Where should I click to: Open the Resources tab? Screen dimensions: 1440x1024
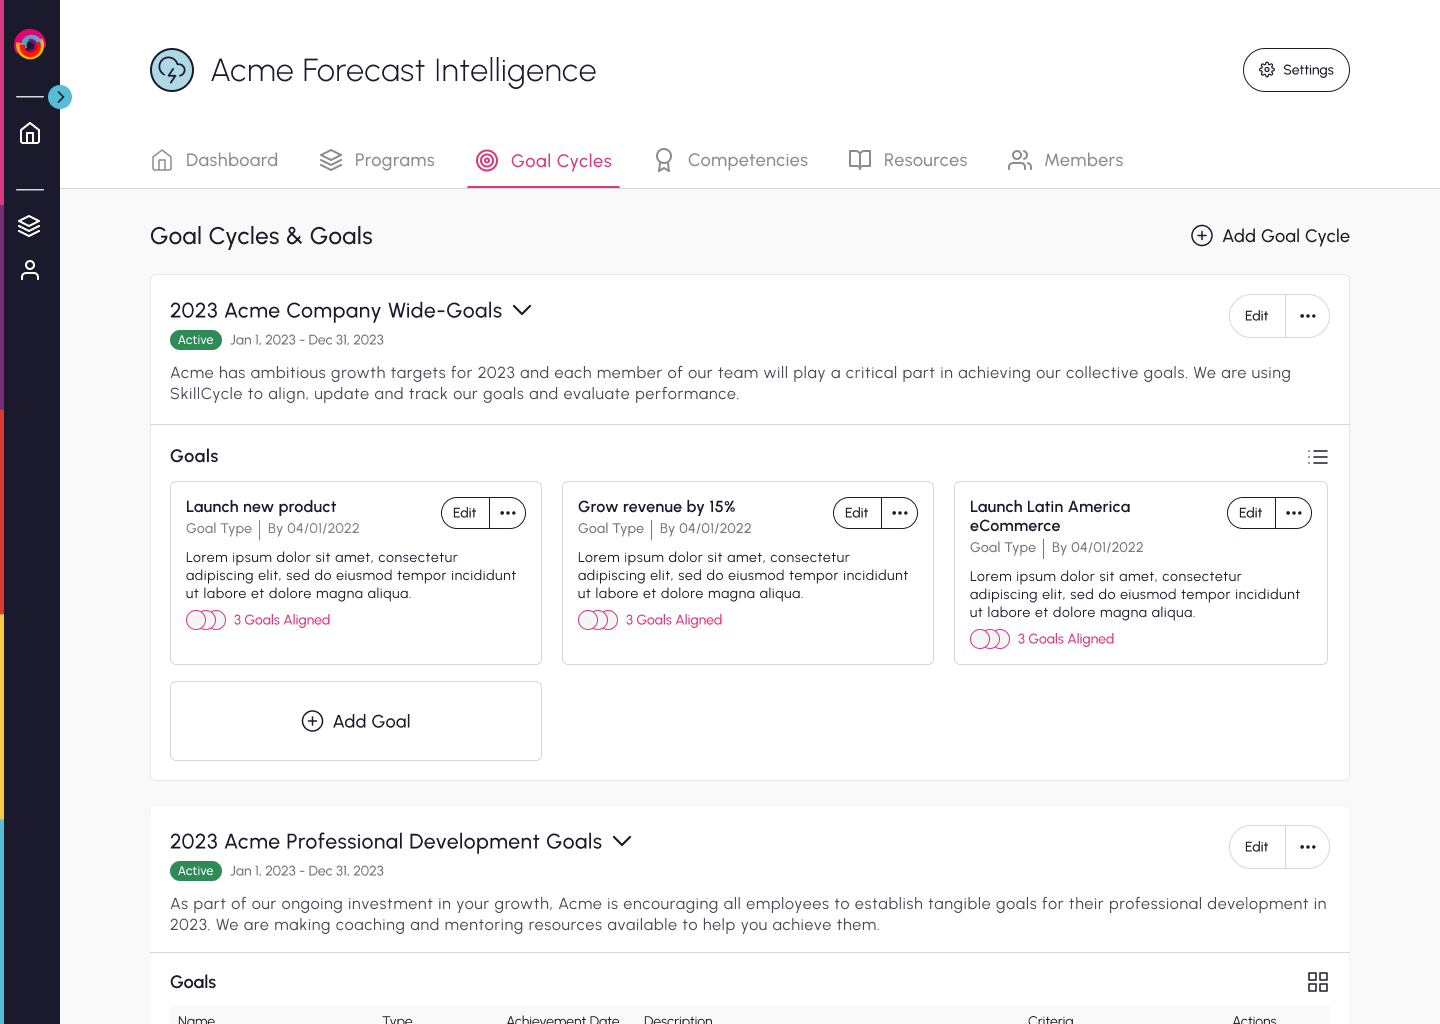pos(908,160)
